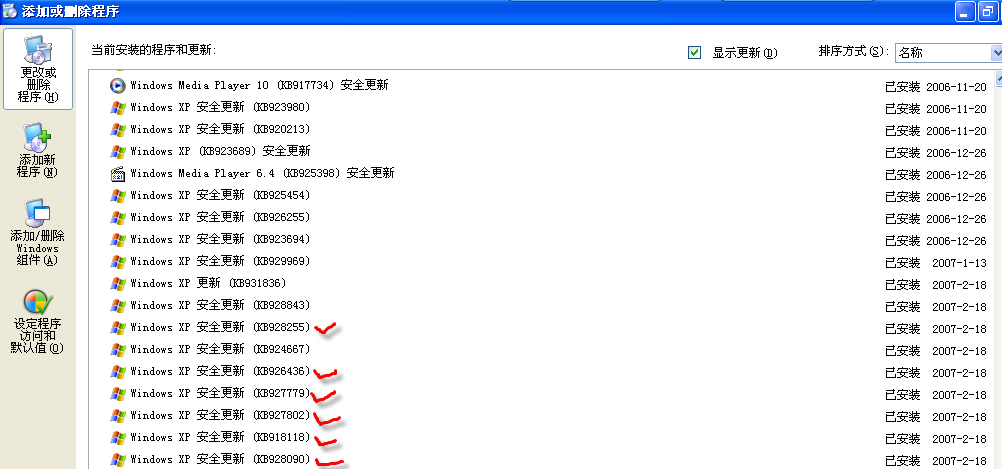
Task: Click the icon beside KB931836 update
Action: pyautogui.click(x=118, y=283)
